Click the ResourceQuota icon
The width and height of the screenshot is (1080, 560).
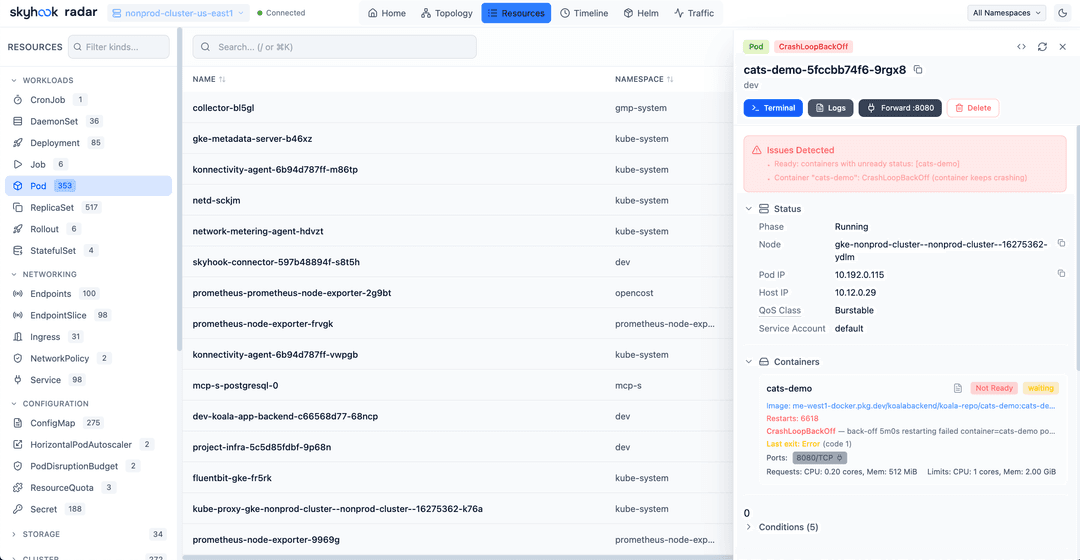[18, 488]
